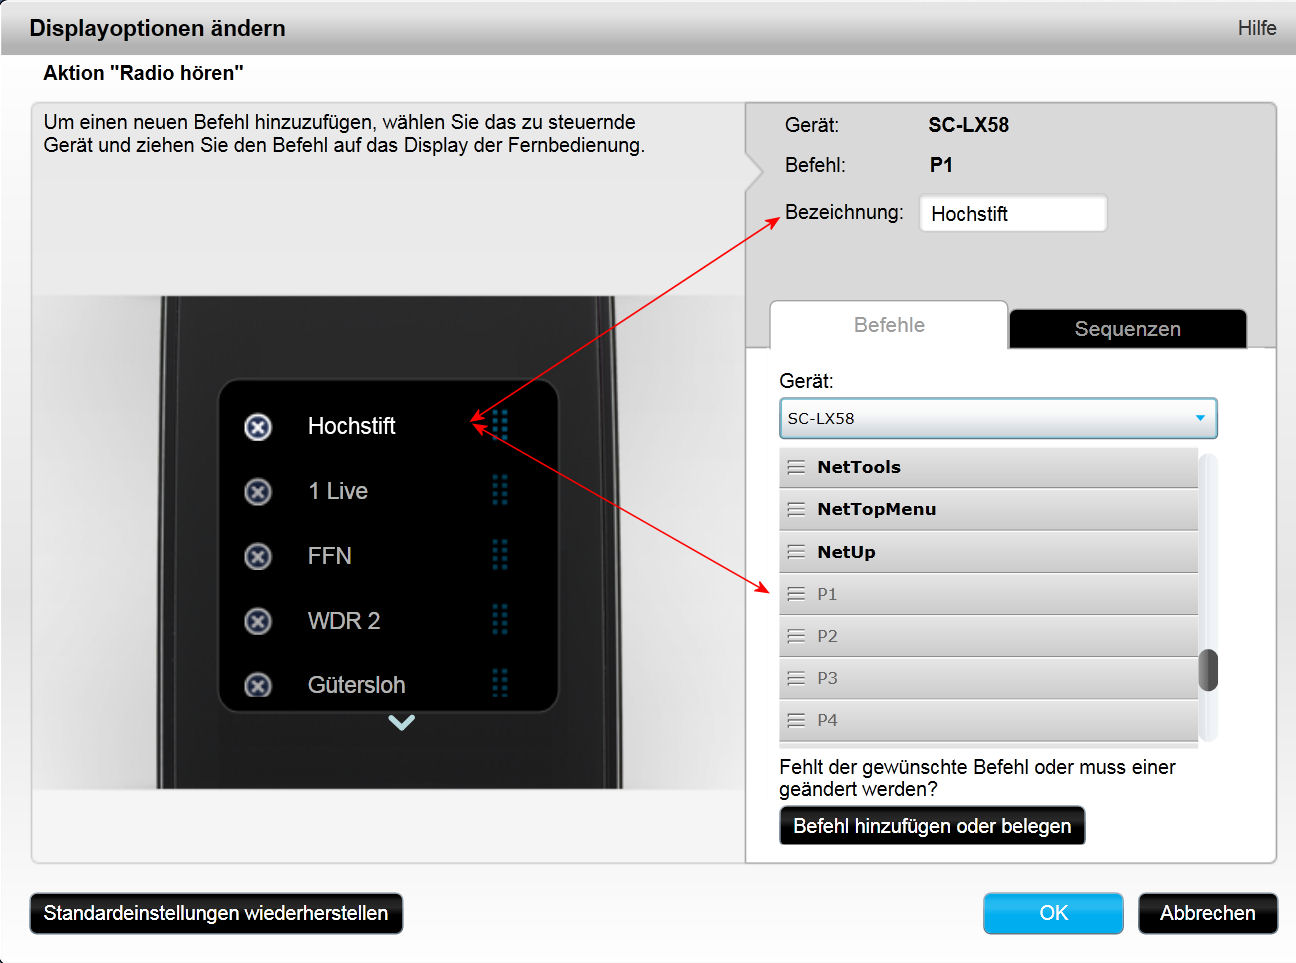This screenshot has width=1296, height=963.
Task: Open the Hilfe link
Action: pos(1256,28)
